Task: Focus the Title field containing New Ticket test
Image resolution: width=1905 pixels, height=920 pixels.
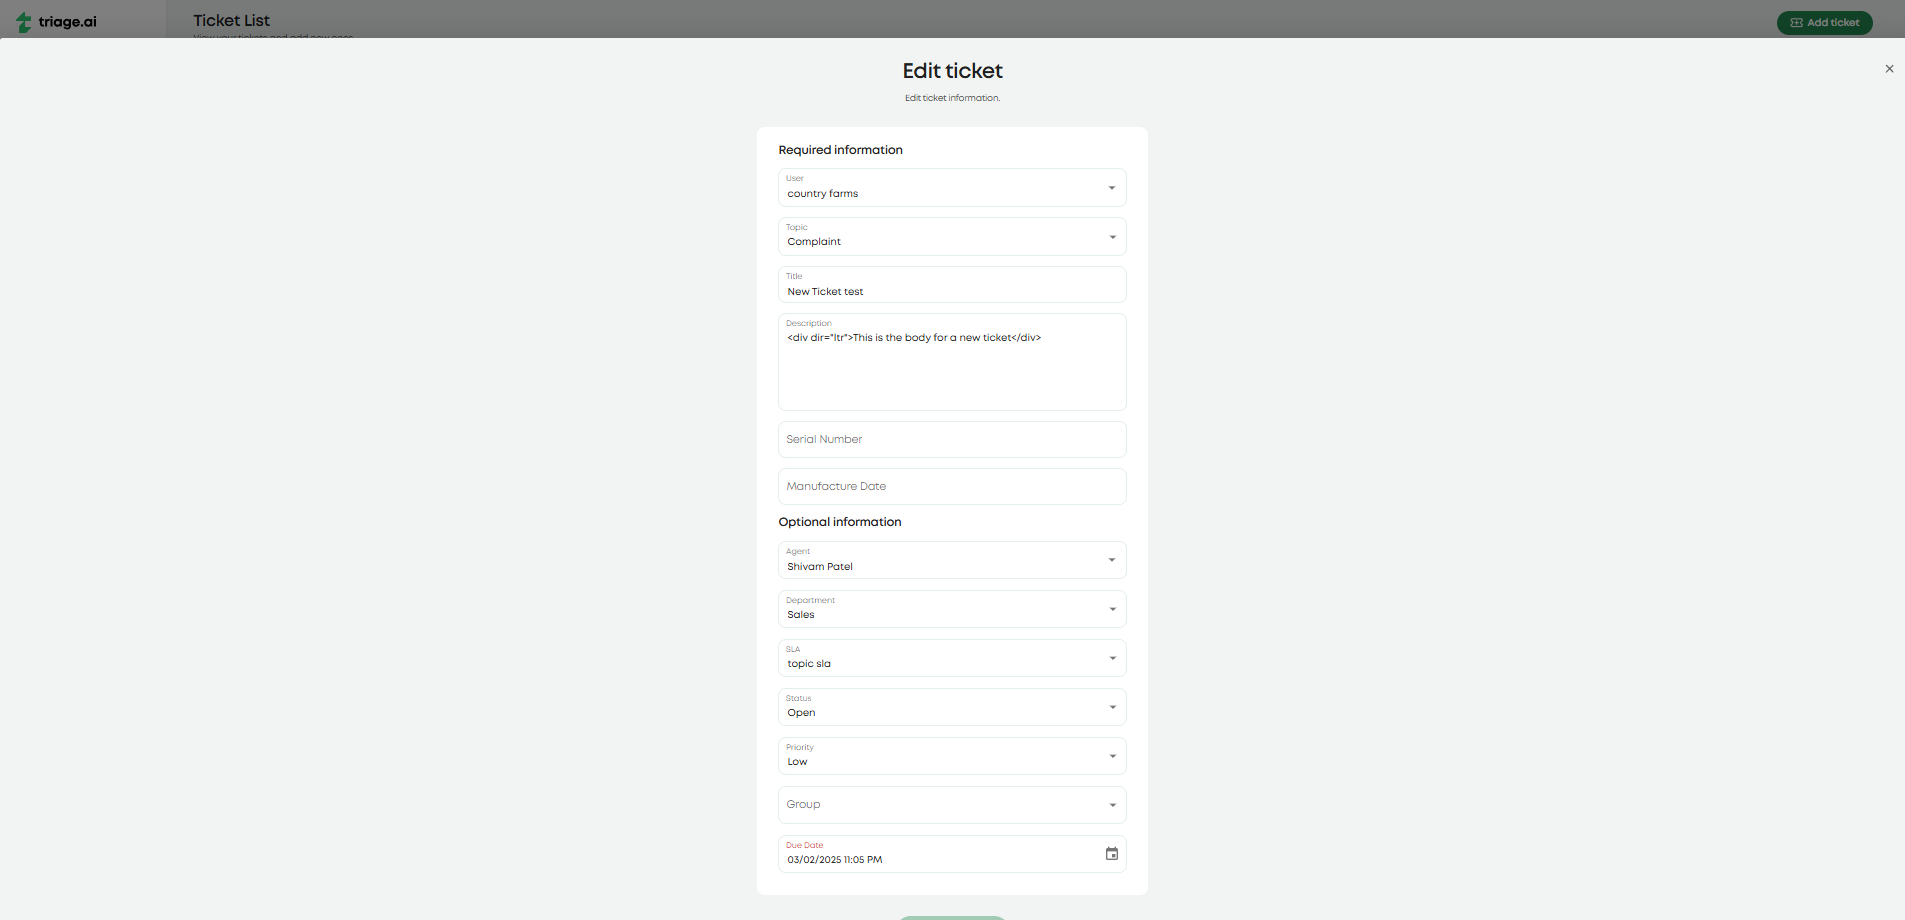Action: click(x=951, y=290)
